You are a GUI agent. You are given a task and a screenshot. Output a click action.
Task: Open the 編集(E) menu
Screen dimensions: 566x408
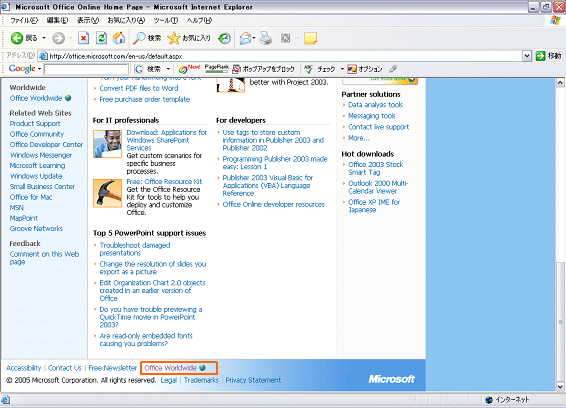(57, 20)
